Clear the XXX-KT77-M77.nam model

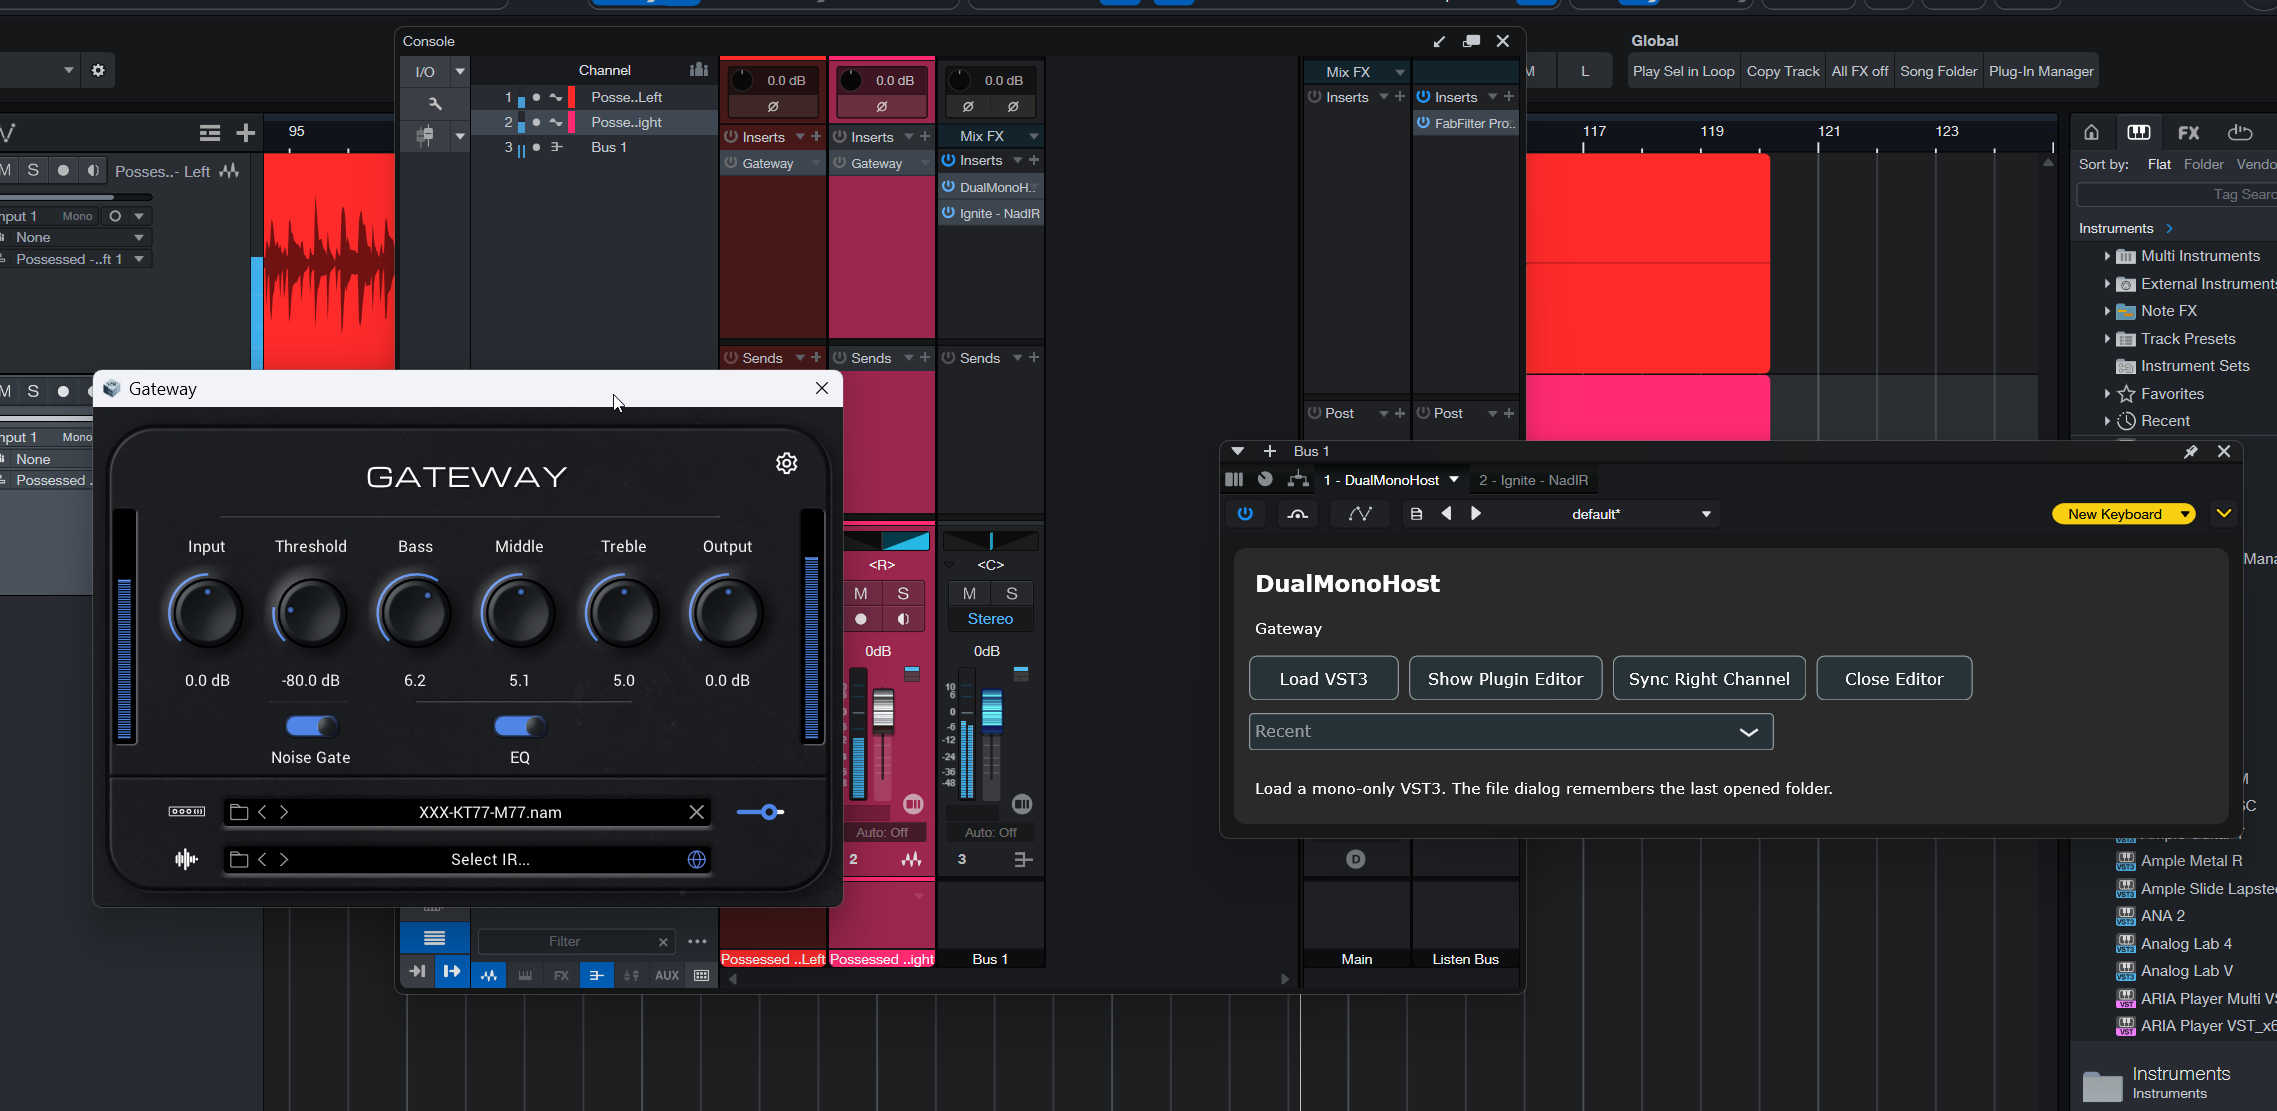[x=697, y=812]
